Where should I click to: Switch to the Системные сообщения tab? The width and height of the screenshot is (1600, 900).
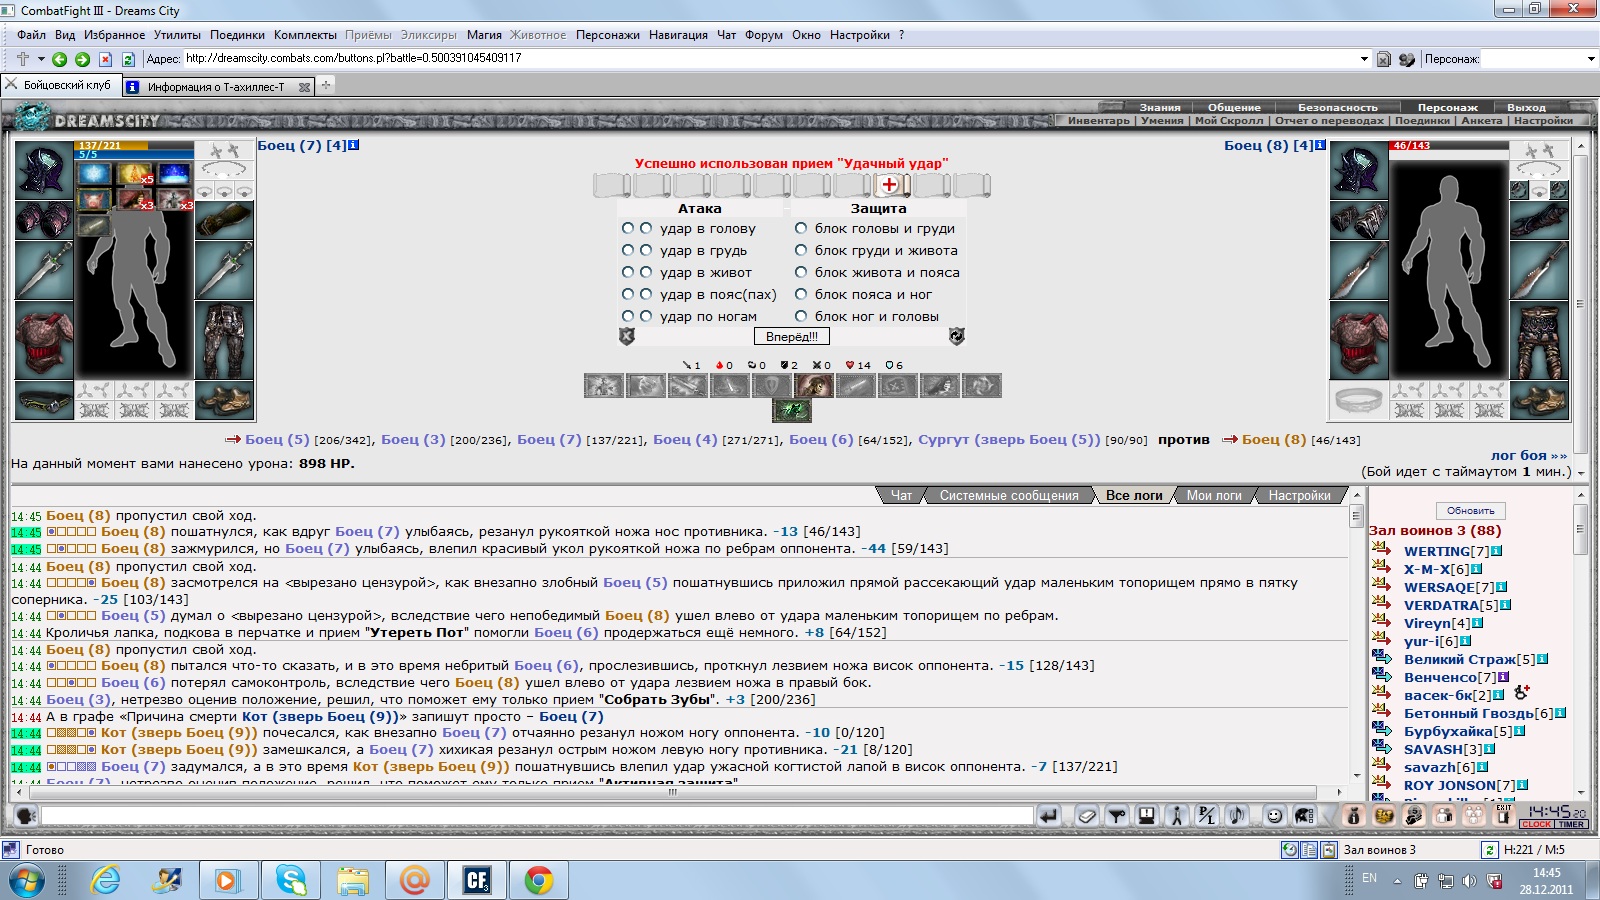pyautogui.click(x=1009, y=495)
